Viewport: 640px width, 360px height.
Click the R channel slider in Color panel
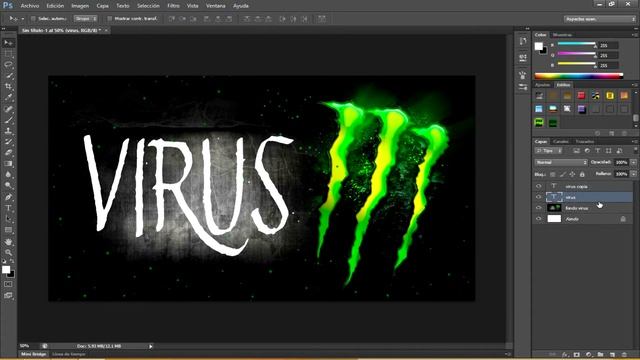point(577,44)
